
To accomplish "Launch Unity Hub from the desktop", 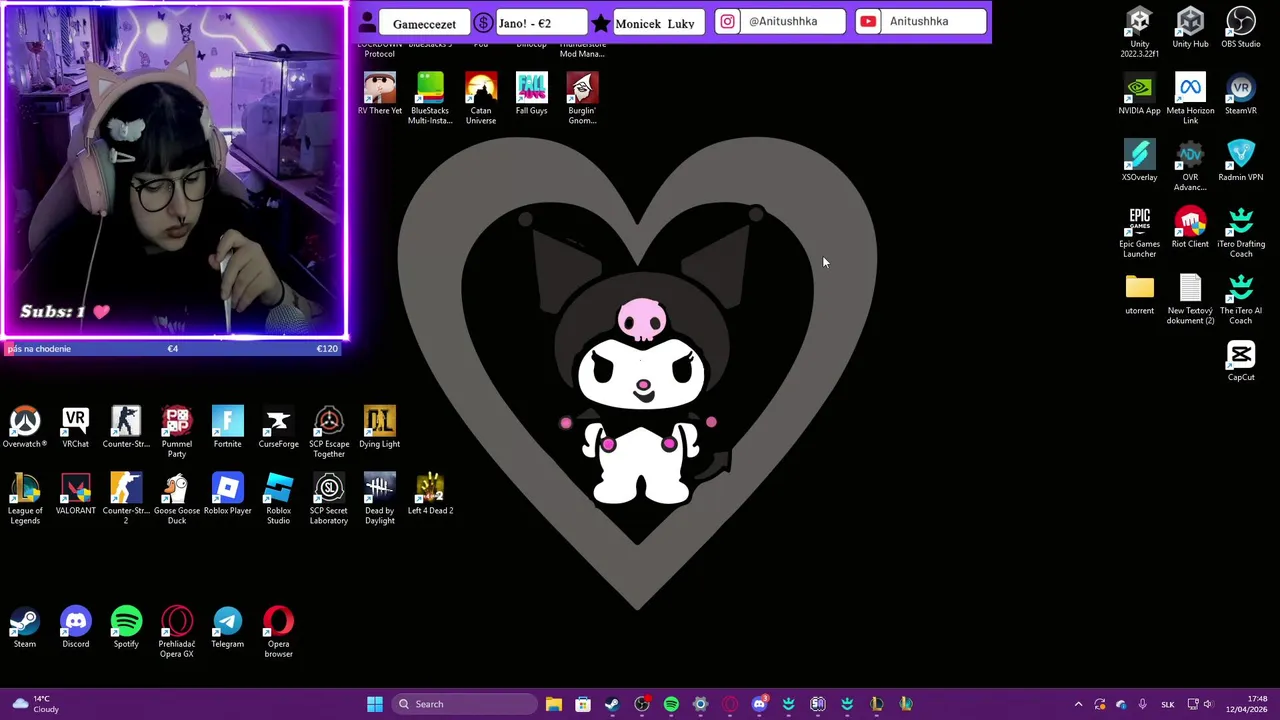I will point(1190,27).
